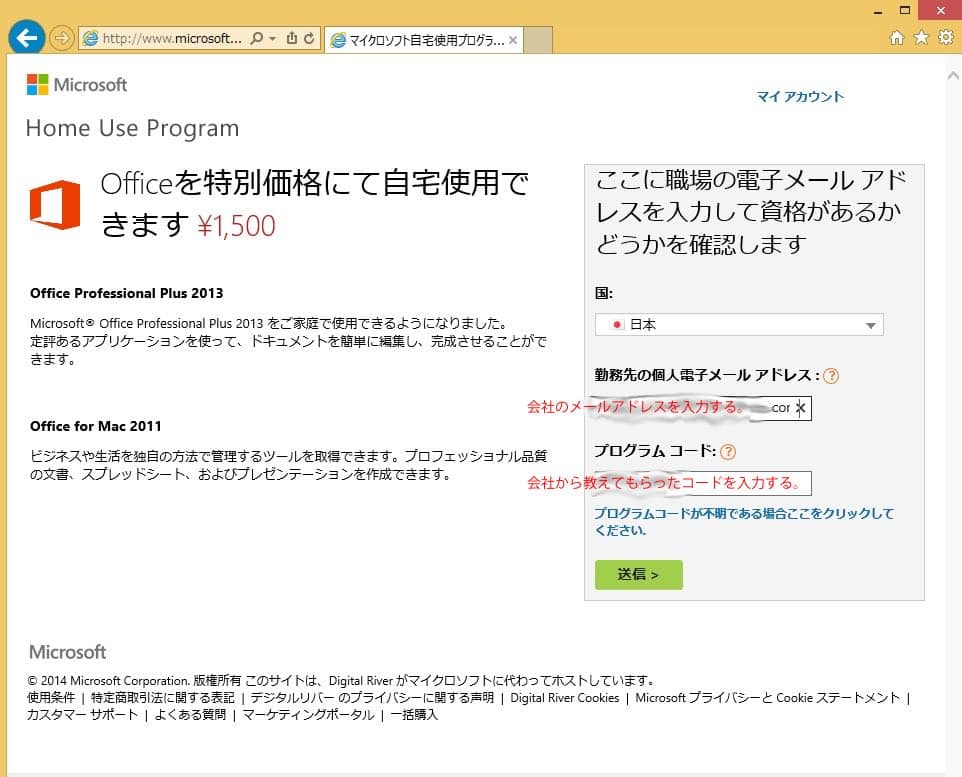Image resolution: width=962 pixels, height=777 pixels.
Task: Clear the email field with its X button
Action: tap(800, 408)
